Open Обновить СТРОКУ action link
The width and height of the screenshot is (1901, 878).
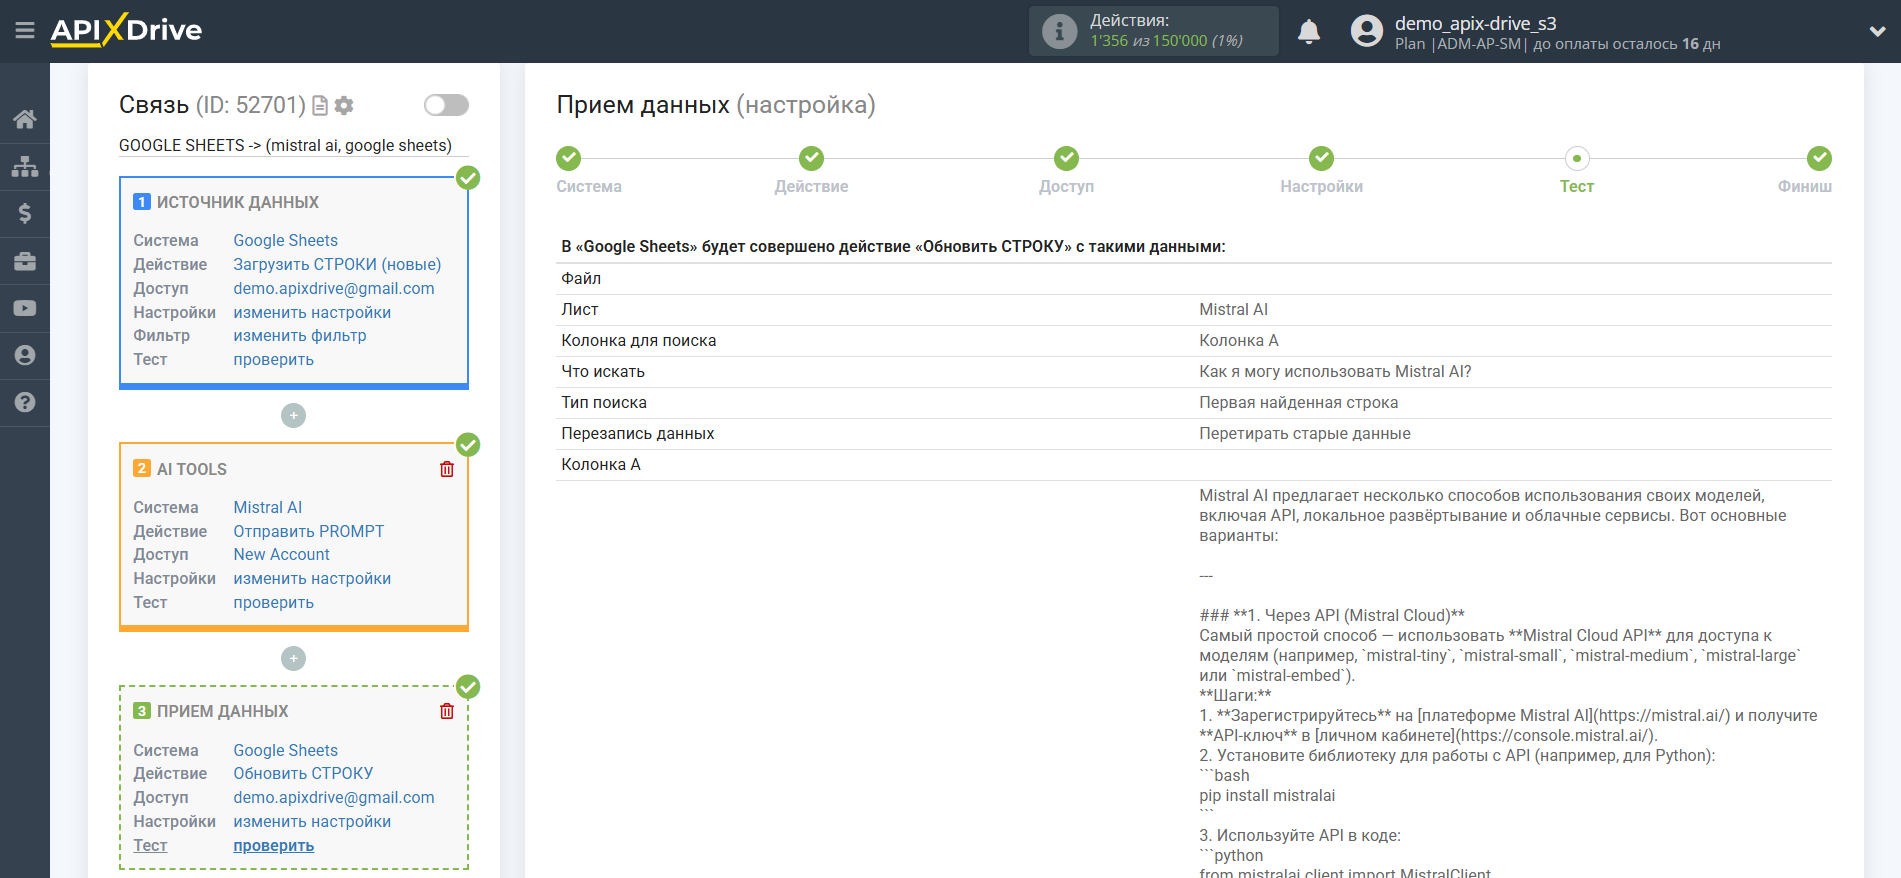(x=303, y=773)
